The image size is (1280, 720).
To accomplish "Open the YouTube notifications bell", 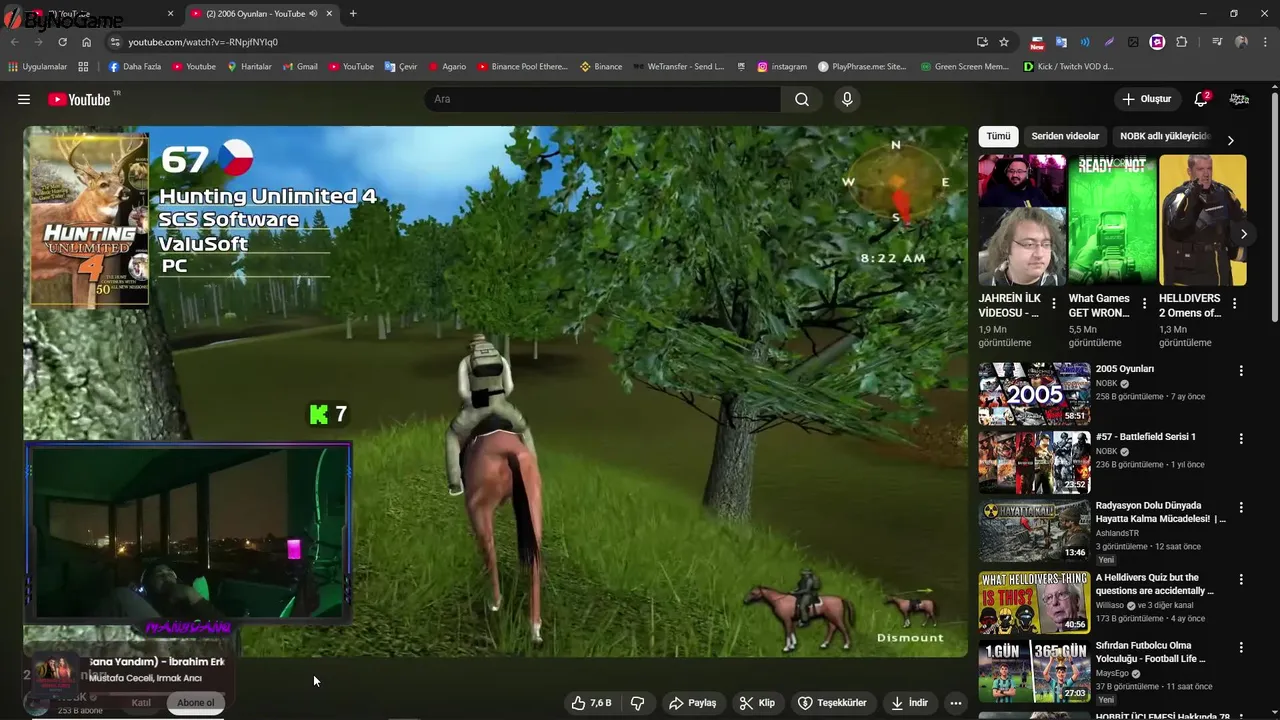I will click(x=1201, y=99).
